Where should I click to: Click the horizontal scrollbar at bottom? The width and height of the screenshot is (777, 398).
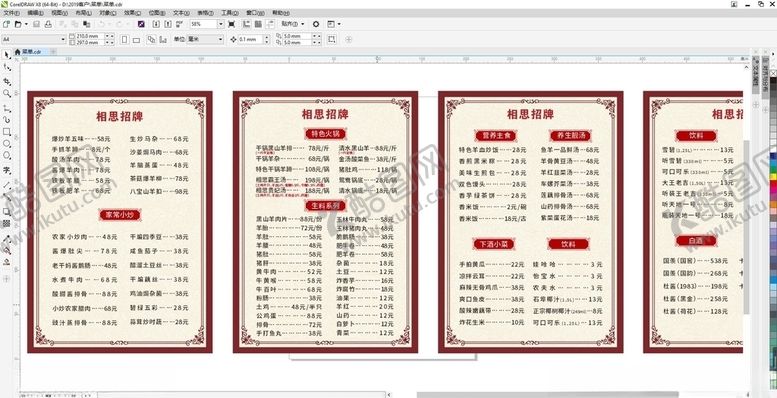[x=548, y=395]
